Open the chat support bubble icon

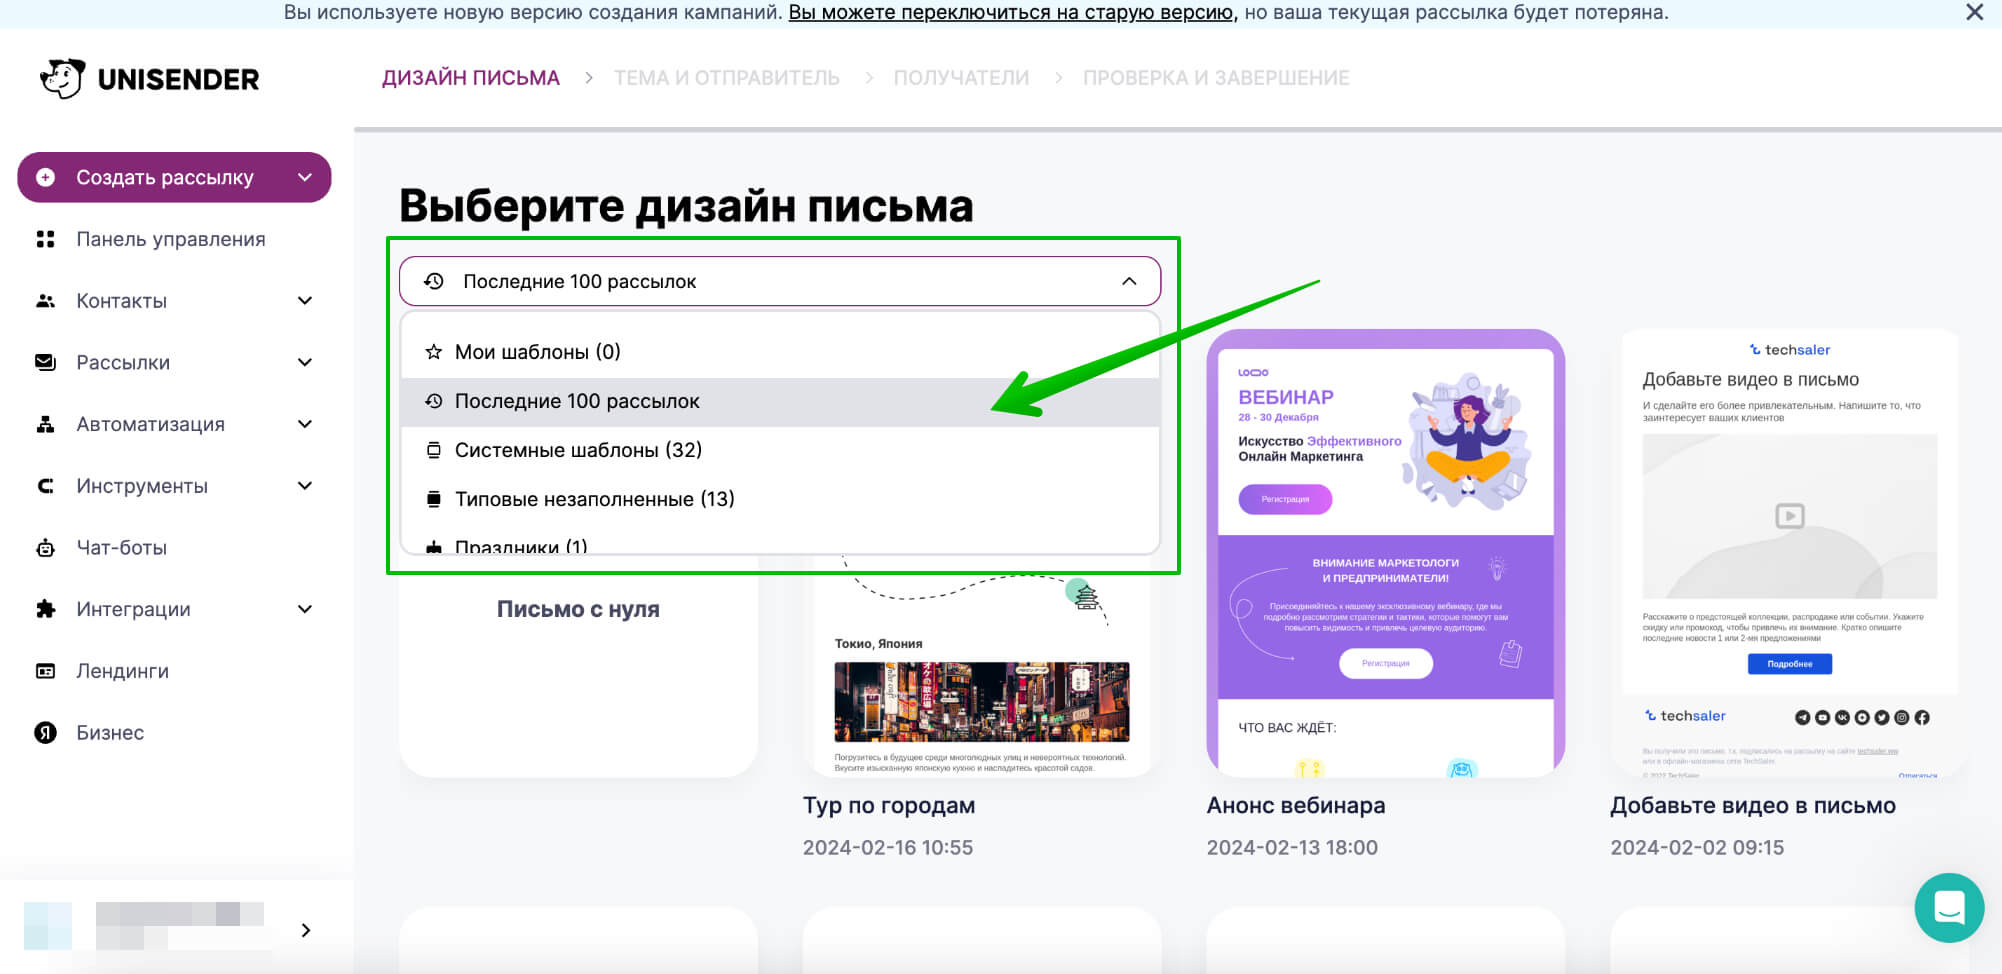[x=1949, y=908]
